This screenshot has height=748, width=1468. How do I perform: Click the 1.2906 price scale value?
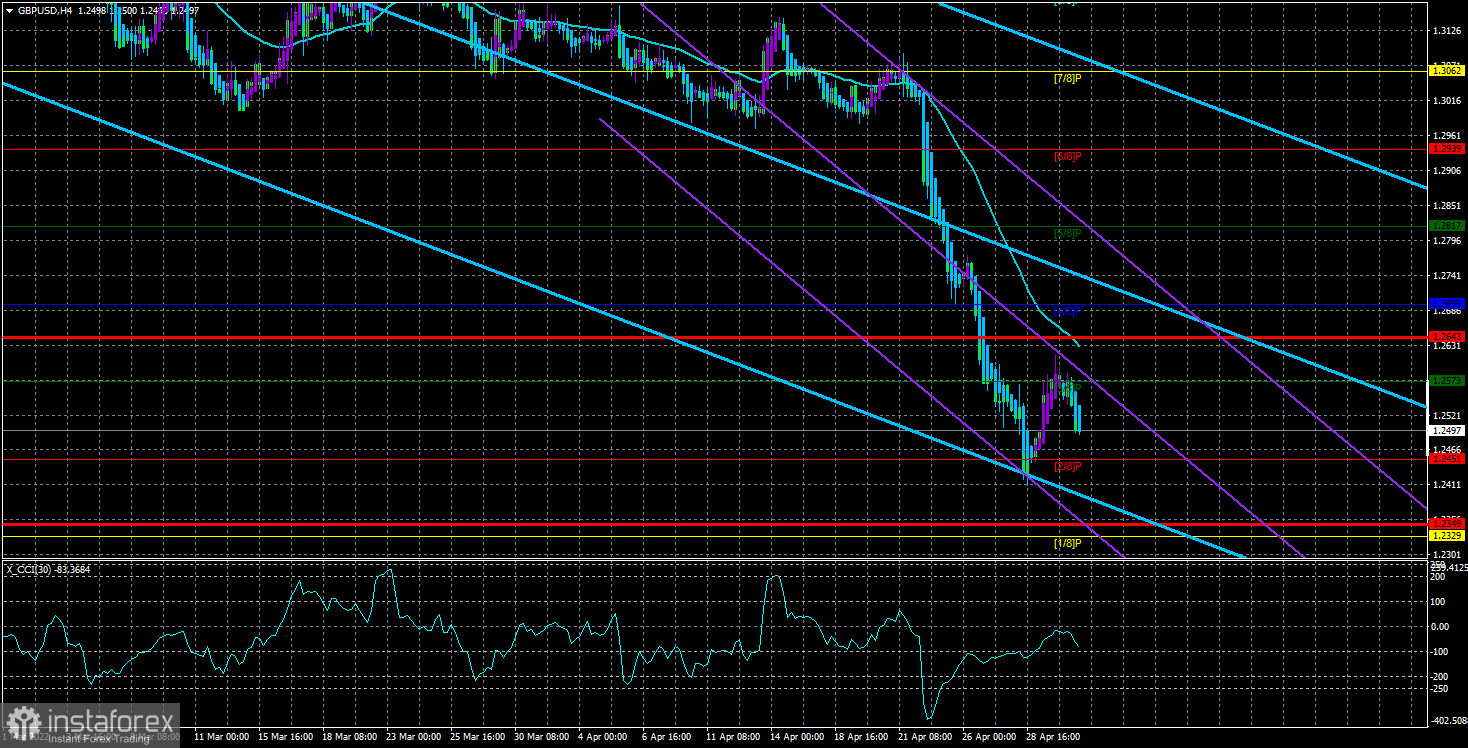coord(1446,171)
